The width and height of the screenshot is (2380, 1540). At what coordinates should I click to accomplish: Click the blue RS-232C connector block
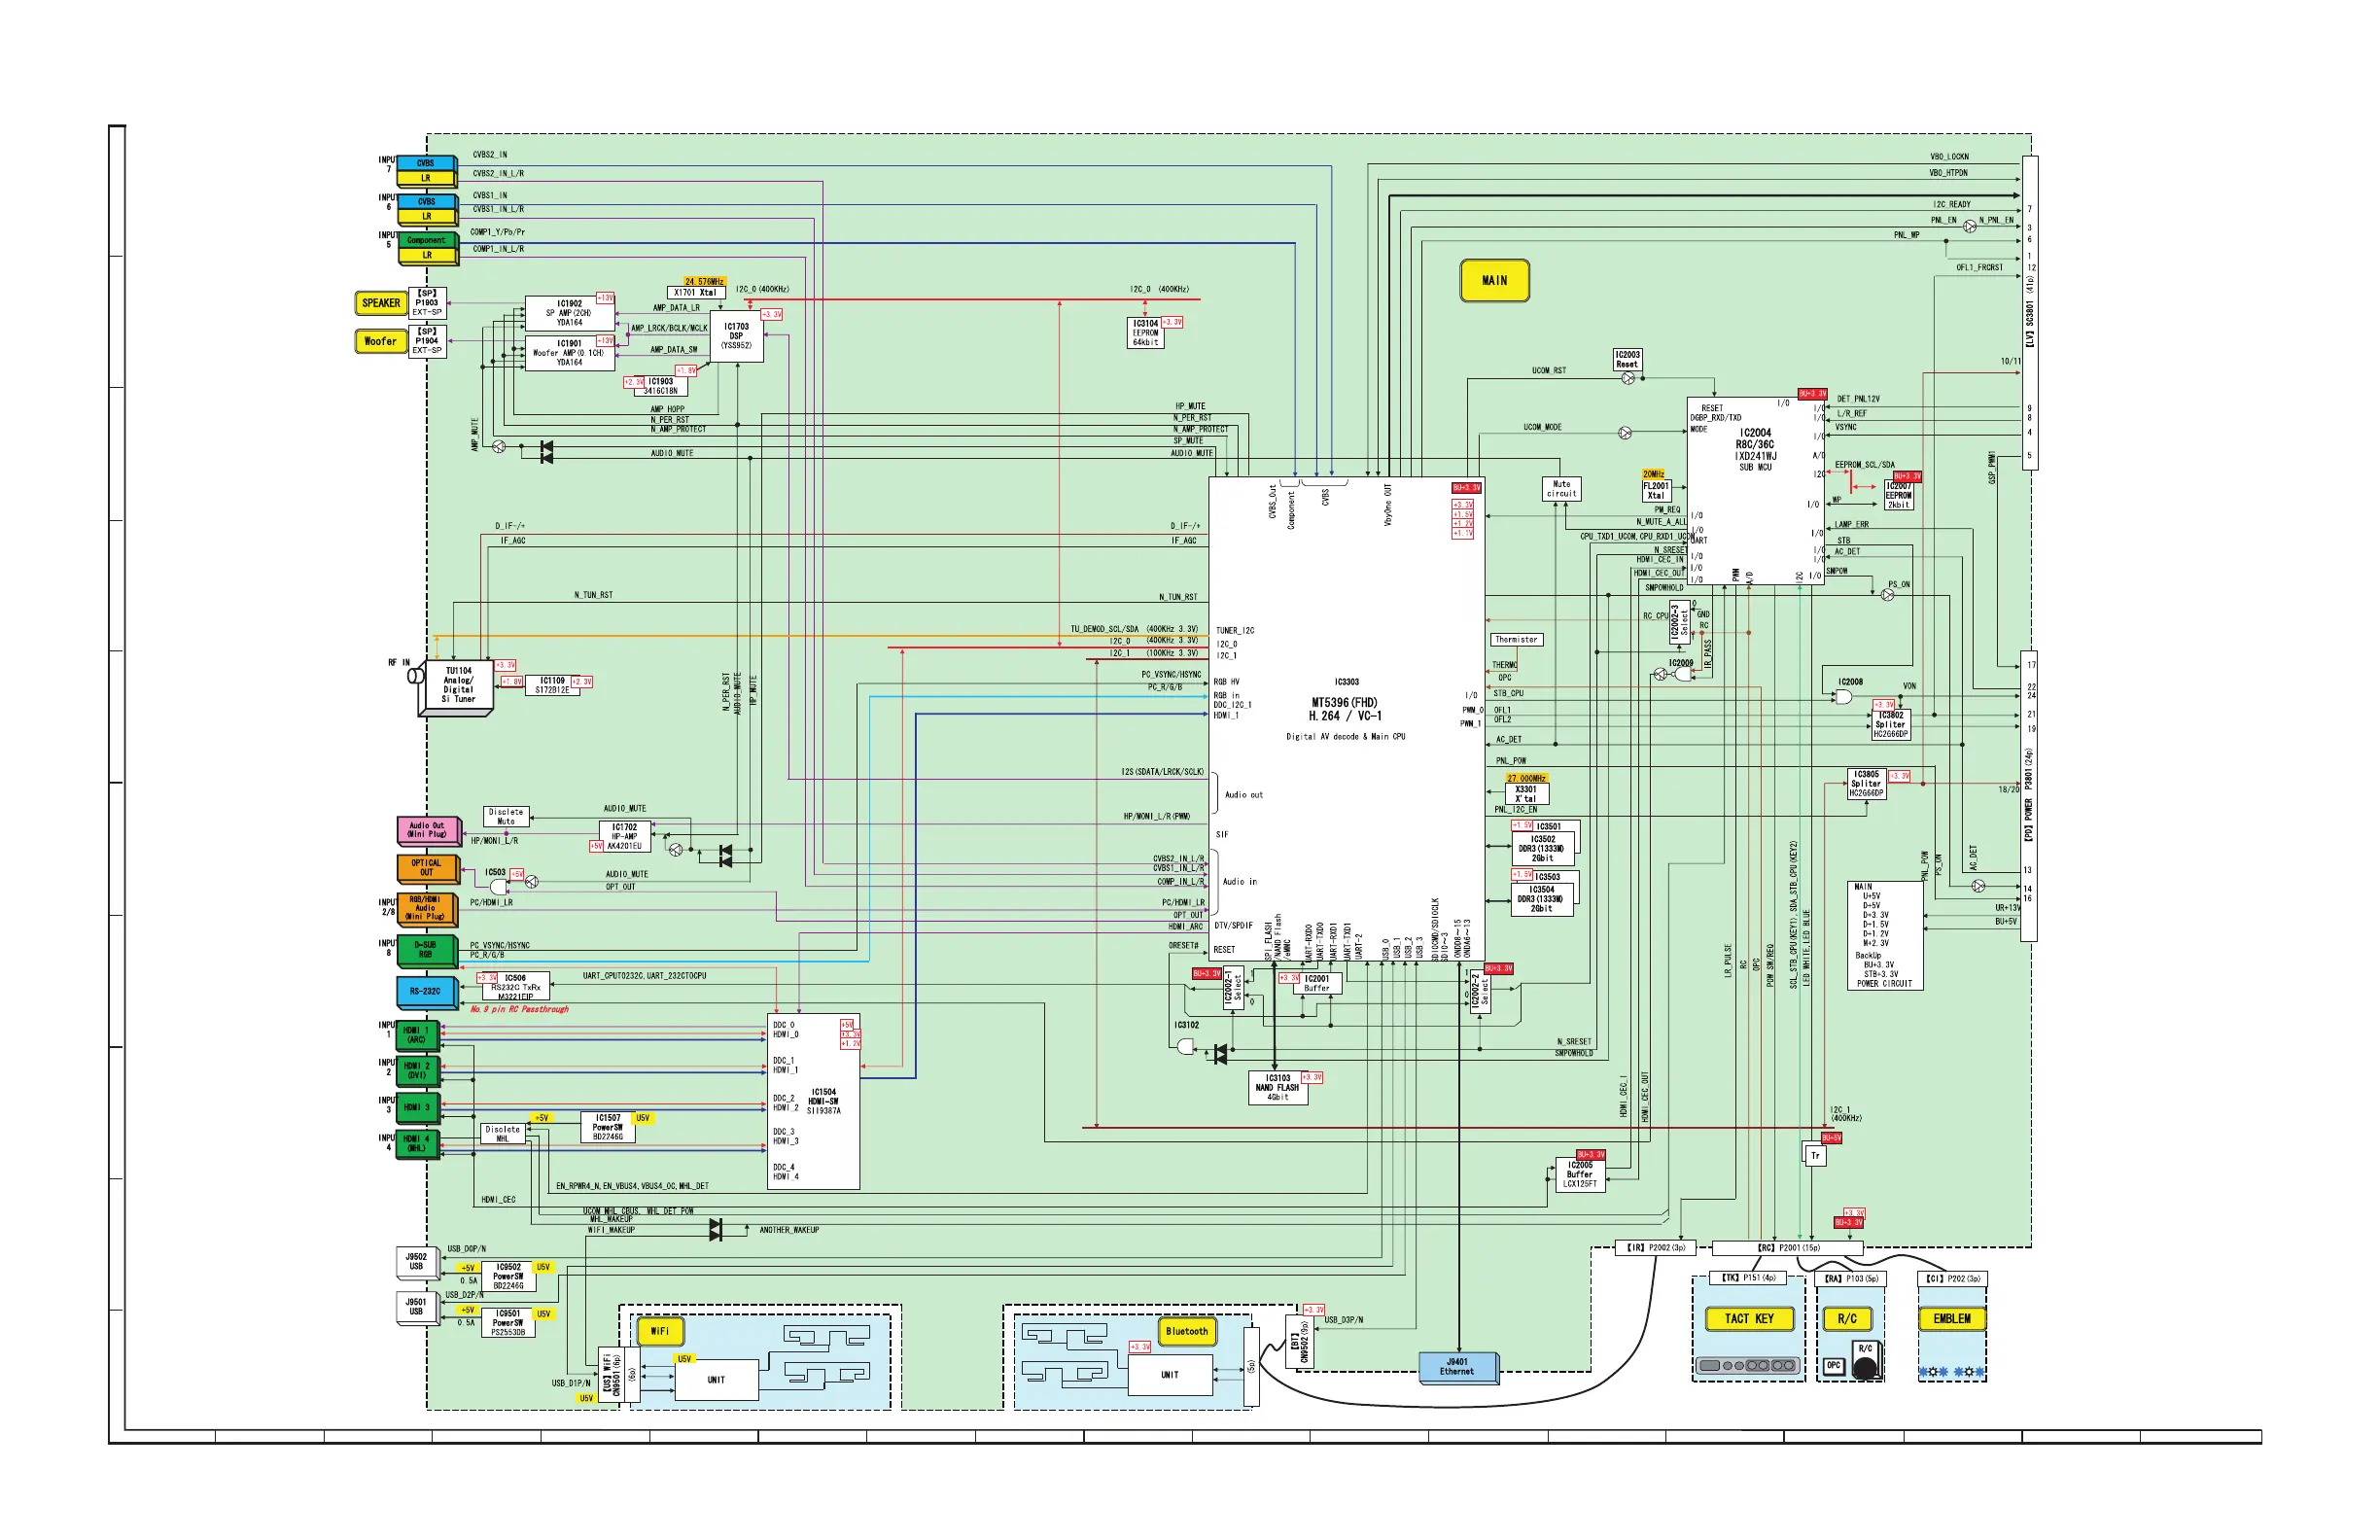coord(425,991)
